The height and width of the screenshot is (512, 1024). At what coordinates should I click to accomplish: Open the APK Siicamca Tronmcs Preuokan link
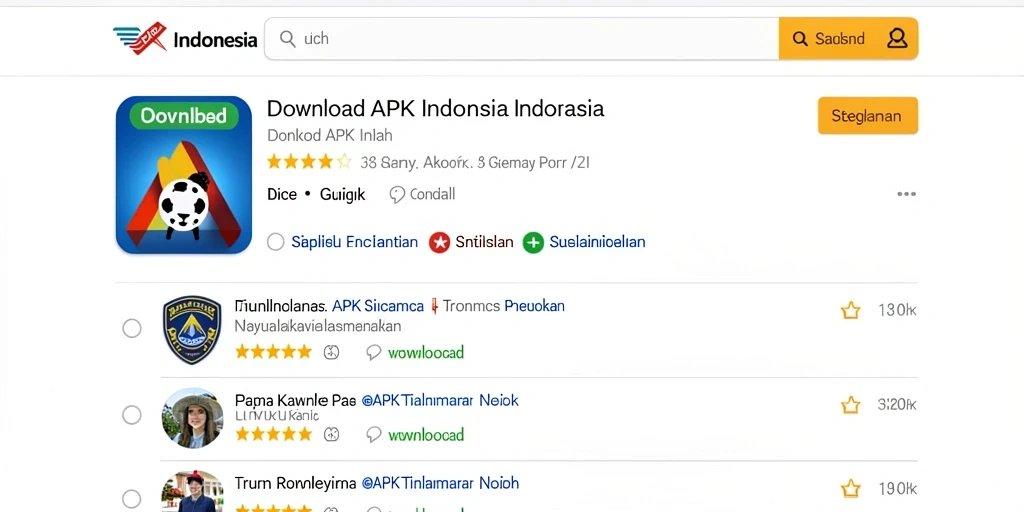pyautogui.click(x=449, y=306)
